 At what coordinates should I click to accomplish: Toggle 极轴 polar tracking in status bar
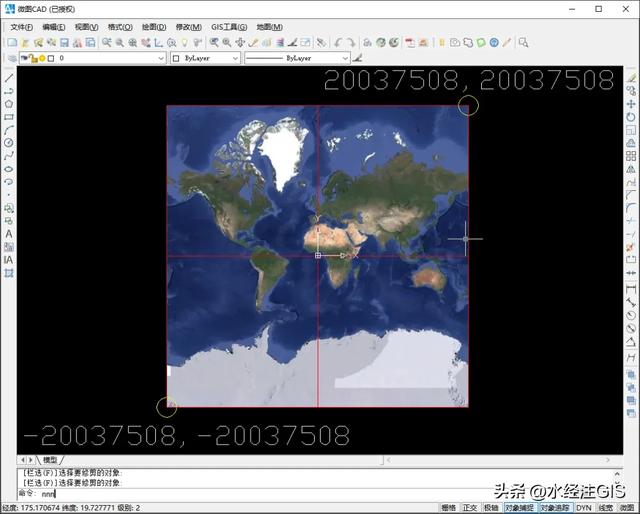[x=491, y=507]
